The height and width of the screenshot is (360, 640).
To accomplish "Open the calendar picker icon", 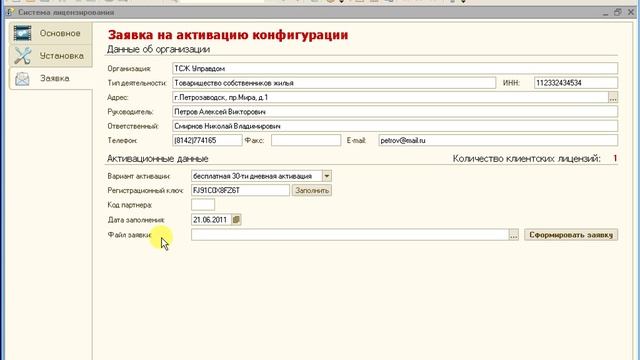I will (236, 220).
